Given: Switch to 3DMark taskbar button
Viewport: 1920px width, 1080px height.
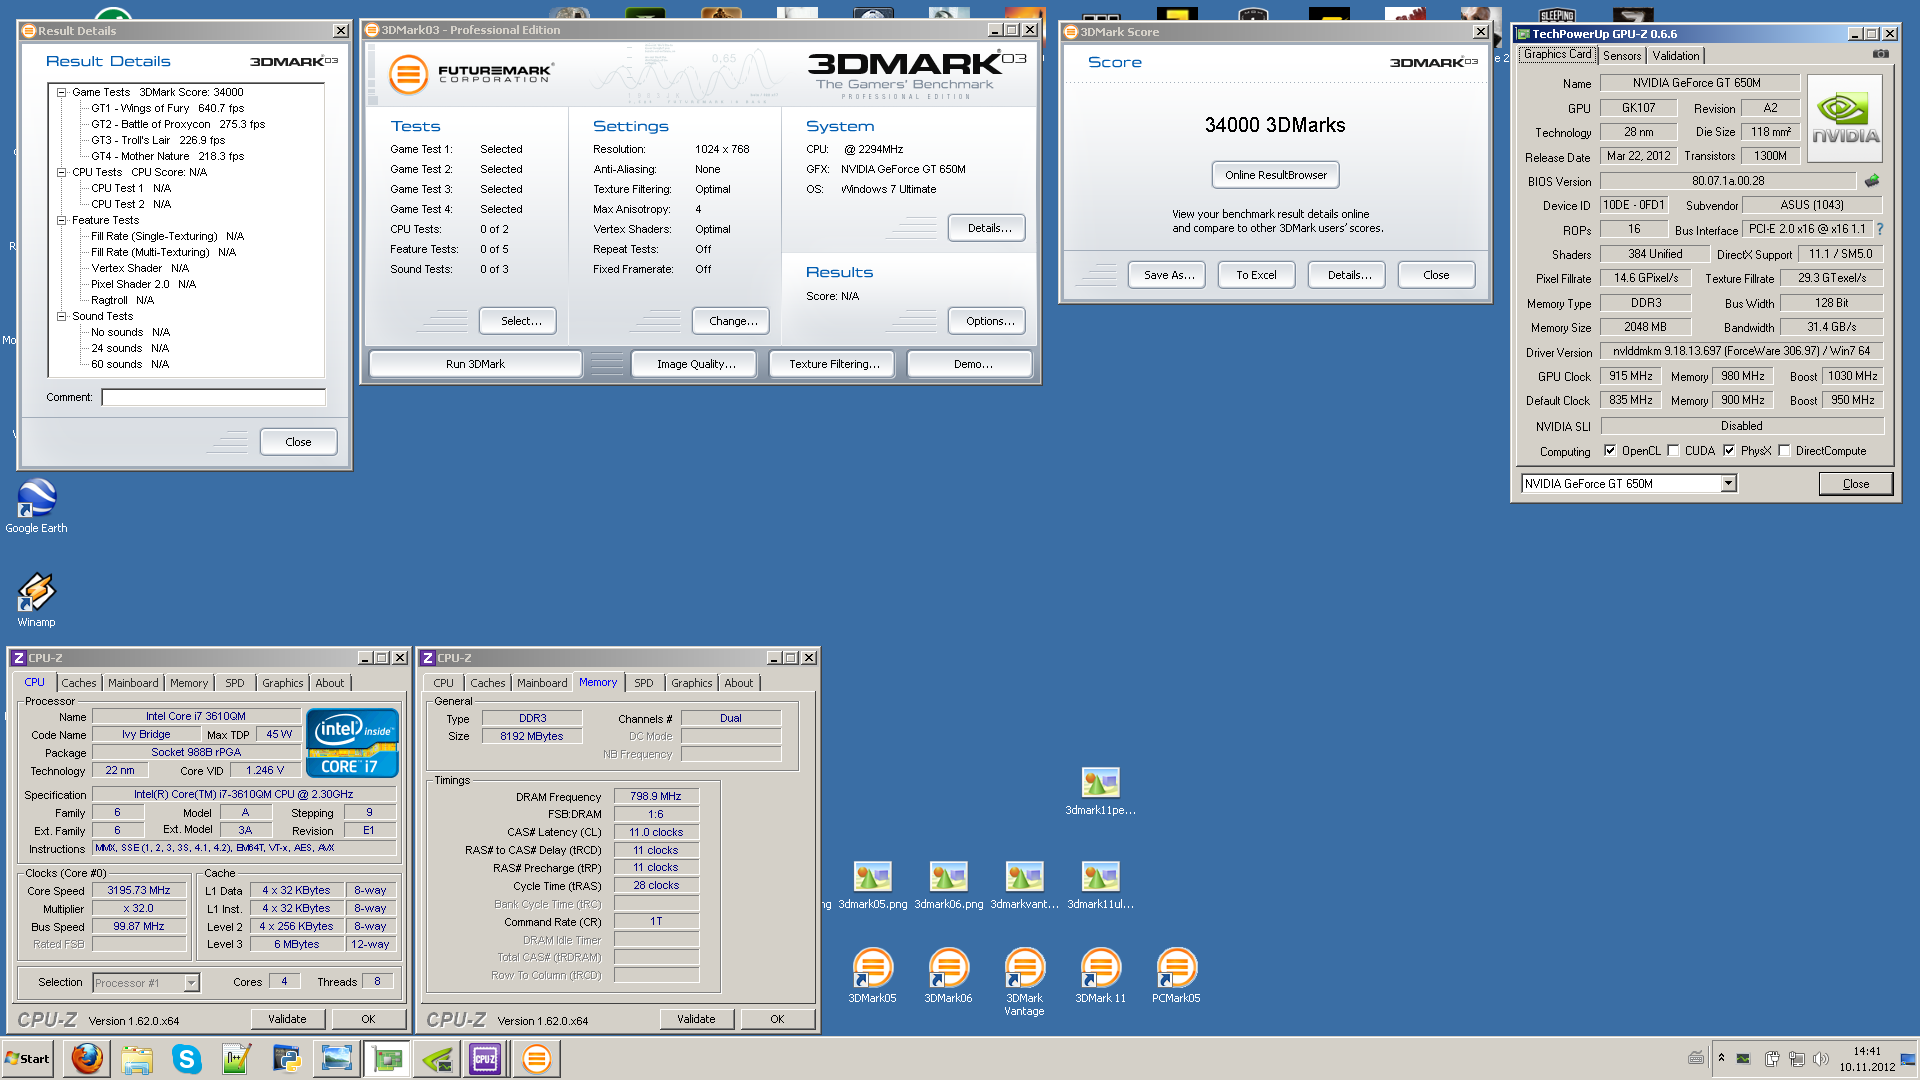Looking at the screenshot, I should 537,1058.
